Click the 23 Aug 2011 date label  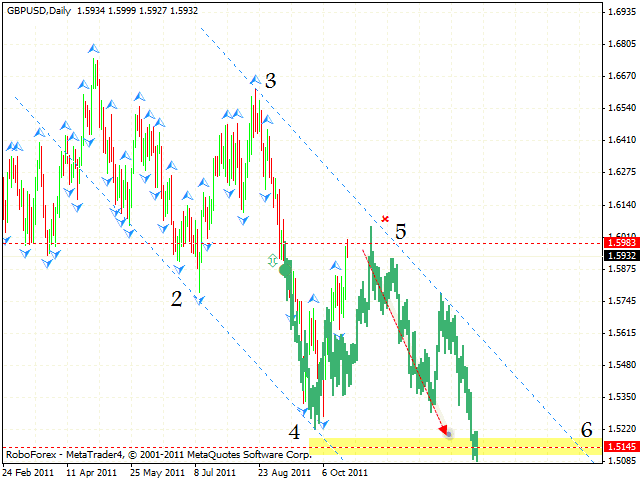click(284, 472)
